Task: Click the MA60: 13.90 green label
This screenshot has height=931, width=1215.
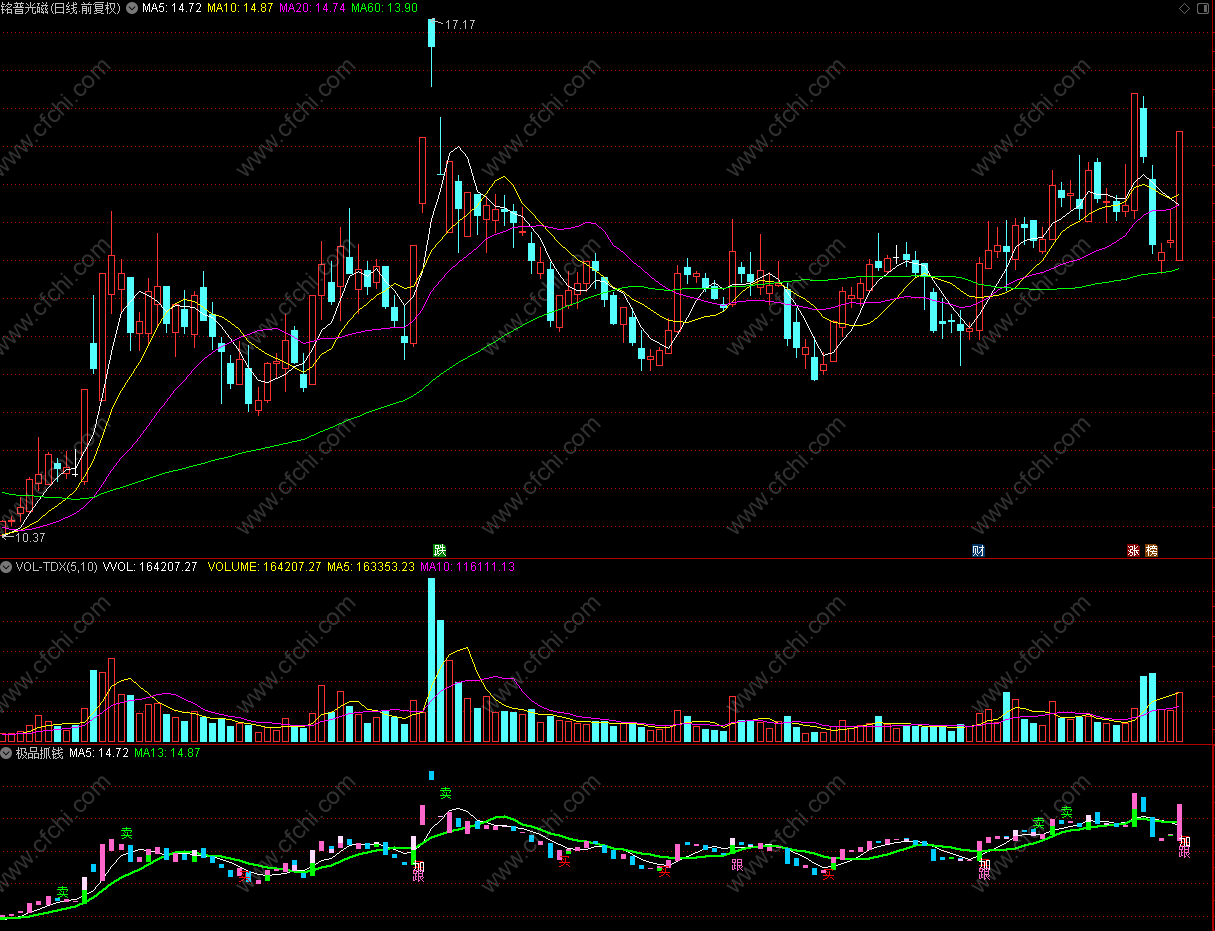Action: point(384,8)
